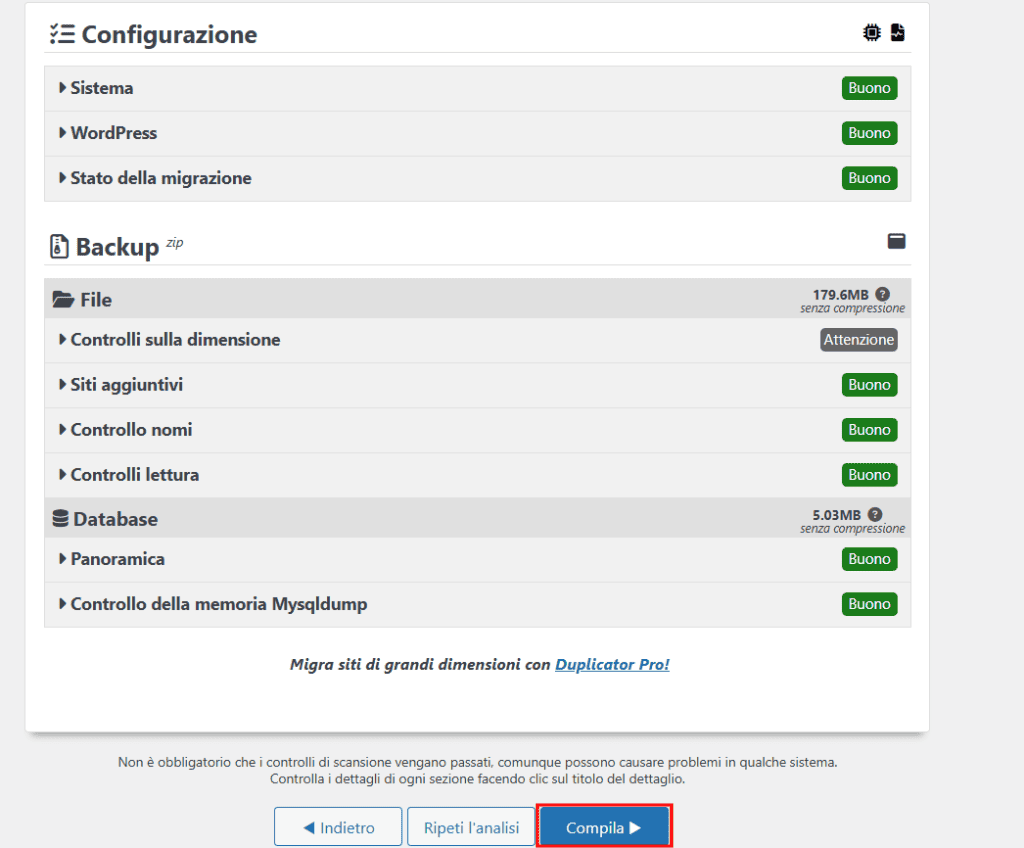Expand the Sistema section
Screen dimensions: 1024x848
click(x=103, y=87)
